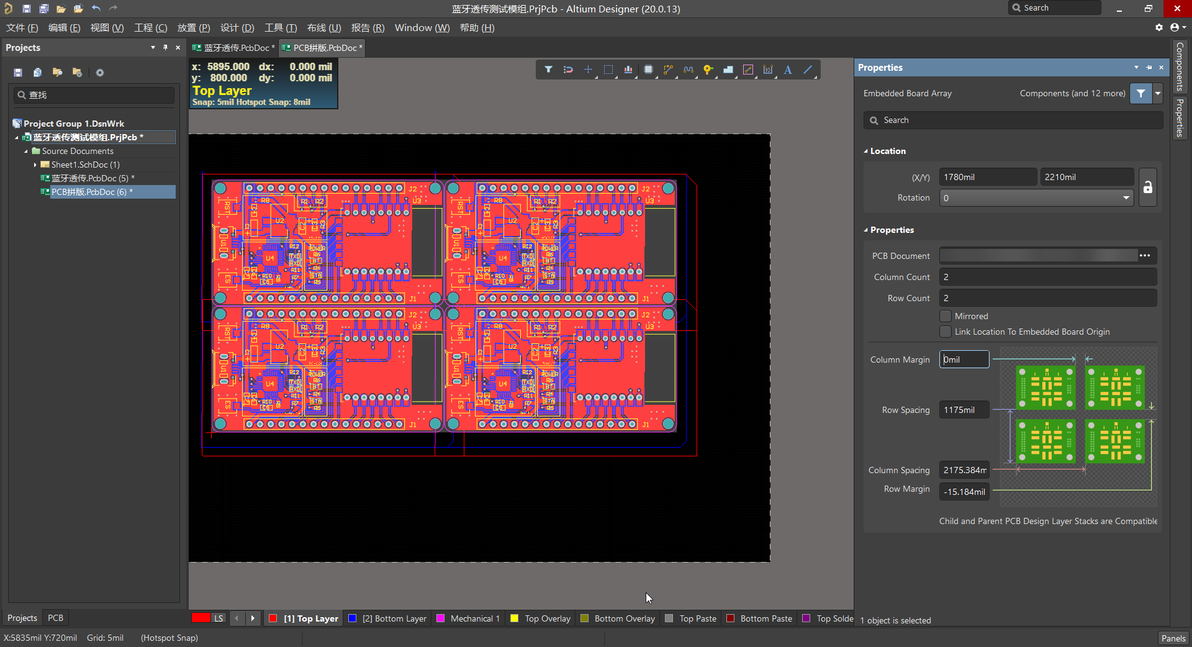Click the Properties panel filter button
The height and width of the screenshot is (647, 1192).
(x=1140, y=94)
